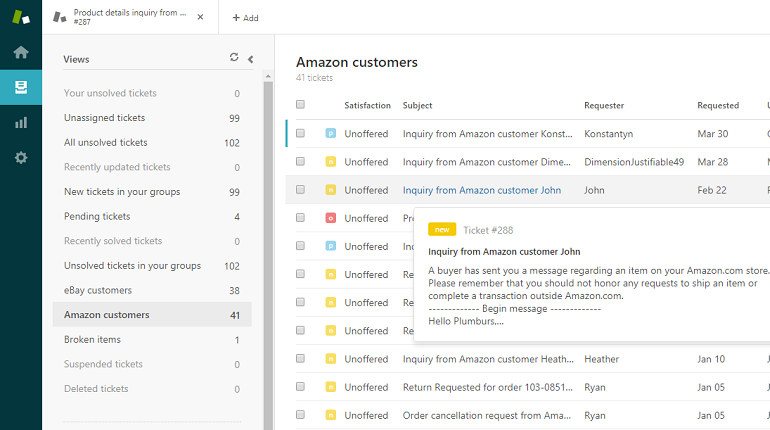
Task: Check the select-all tickets checkbox in header
Action: click(x=300, y=105)
